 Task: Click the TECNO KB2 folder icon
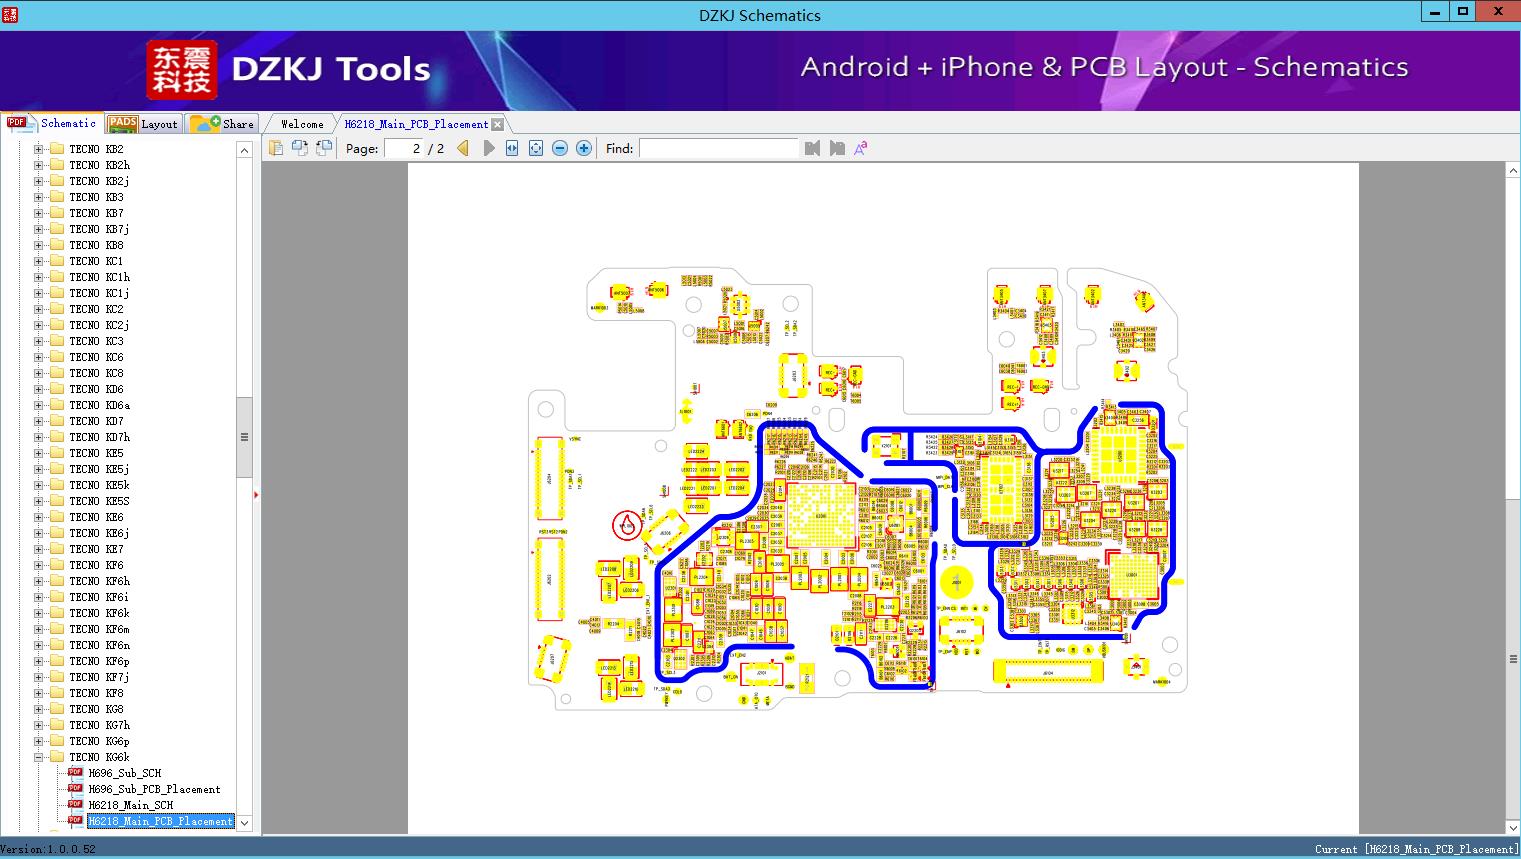point(57,149)
